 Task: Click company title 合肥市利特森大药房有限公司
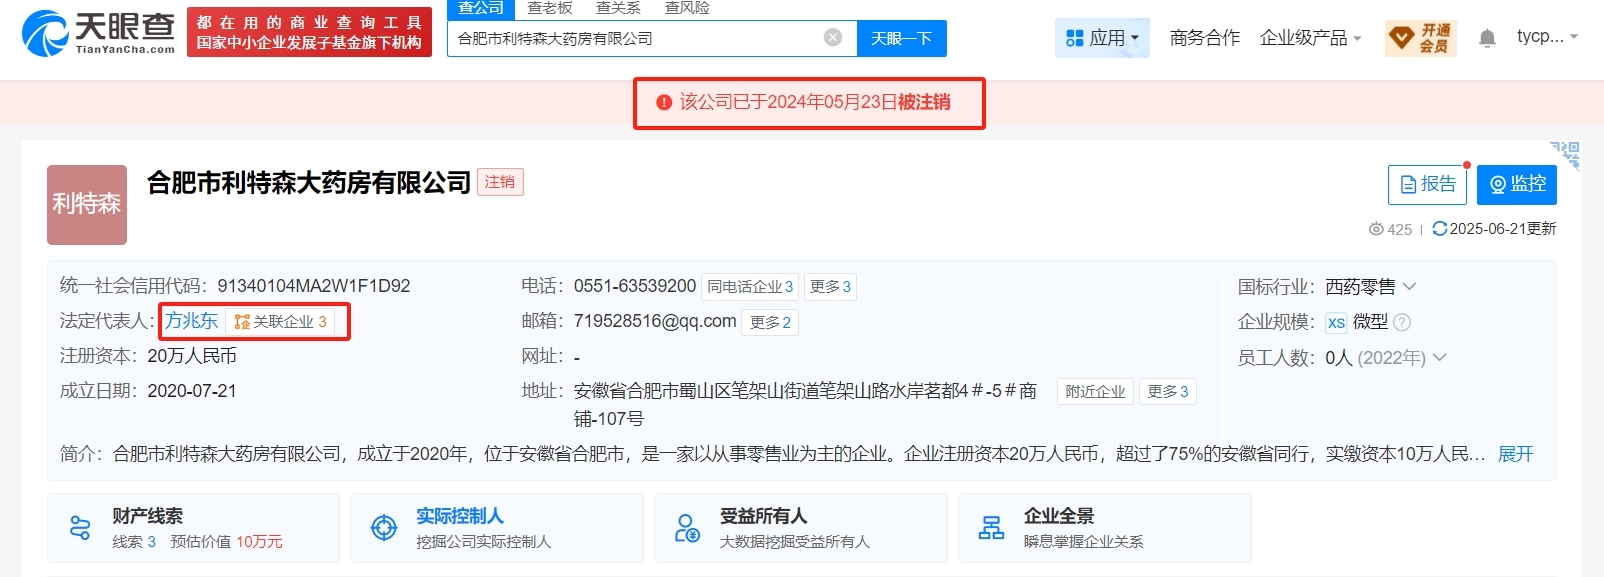tap(309, 182)
